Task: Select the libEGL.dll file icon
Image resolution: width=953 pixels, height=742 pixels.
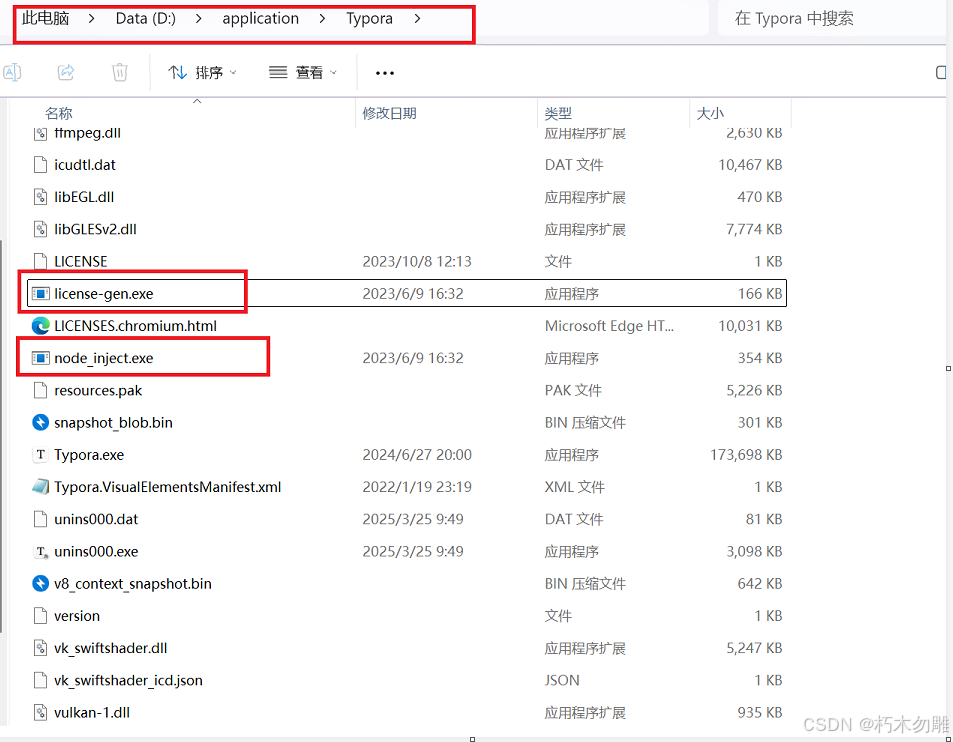Action: pos(40,197)
